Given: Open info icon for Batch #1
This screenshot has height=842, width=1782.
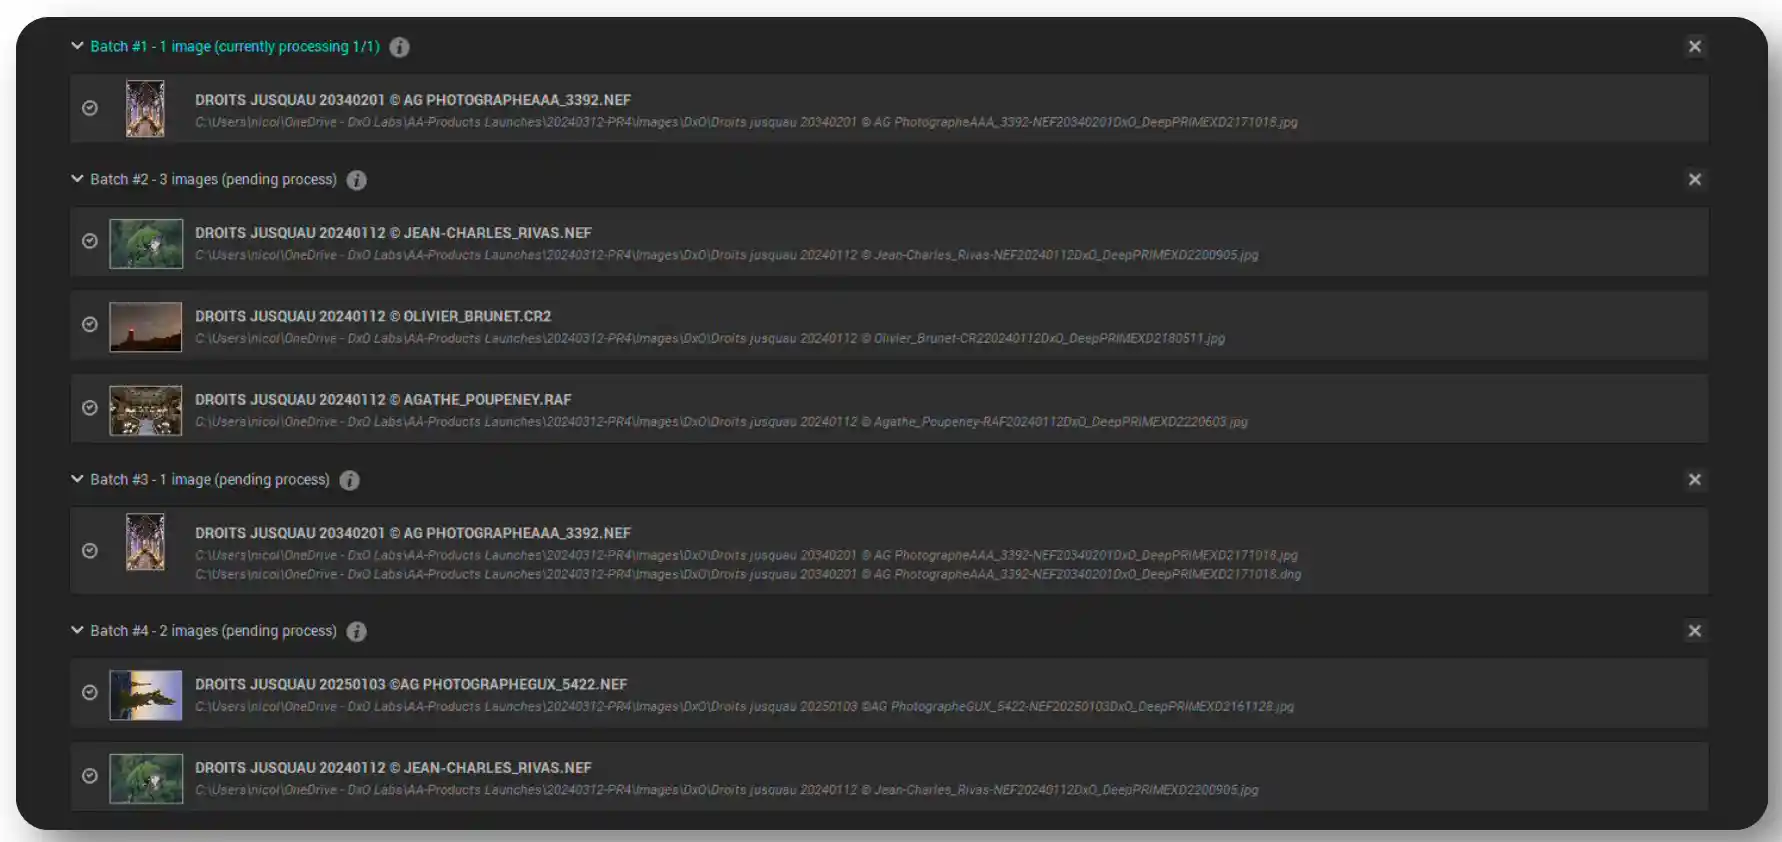Looking at the screenshot, I should [399, 47].
